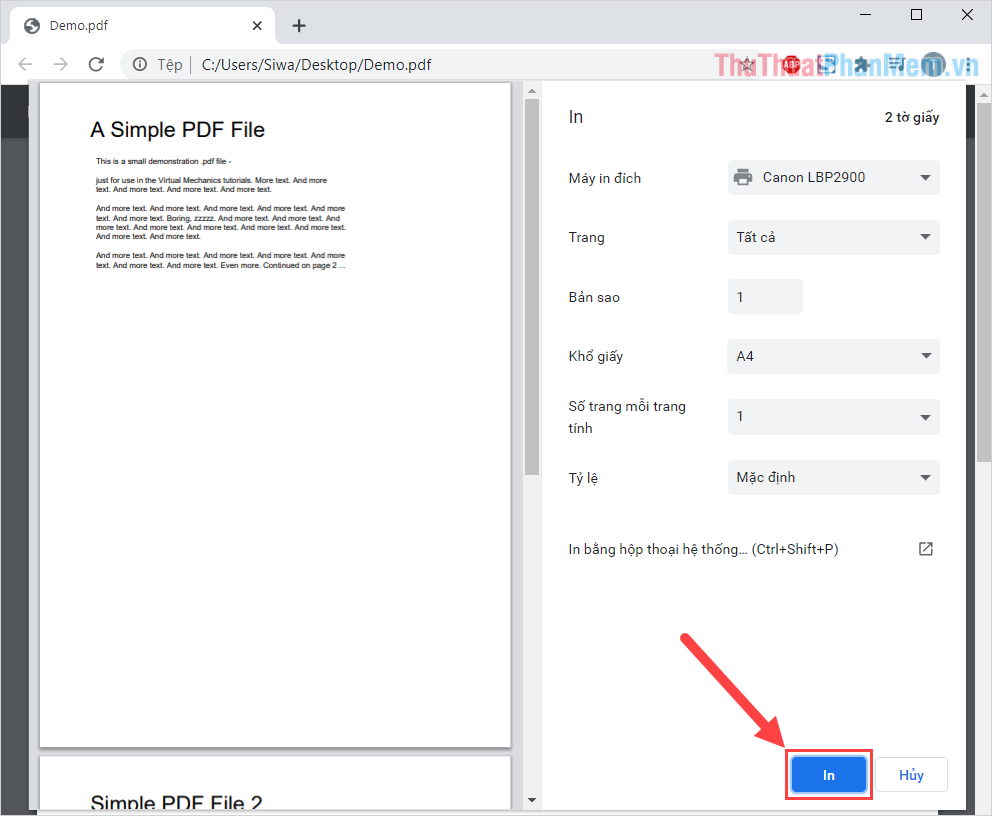992x816 pixels.
Task: Open the Khổ giấy paper size dropdown
Action: point(833,356)
